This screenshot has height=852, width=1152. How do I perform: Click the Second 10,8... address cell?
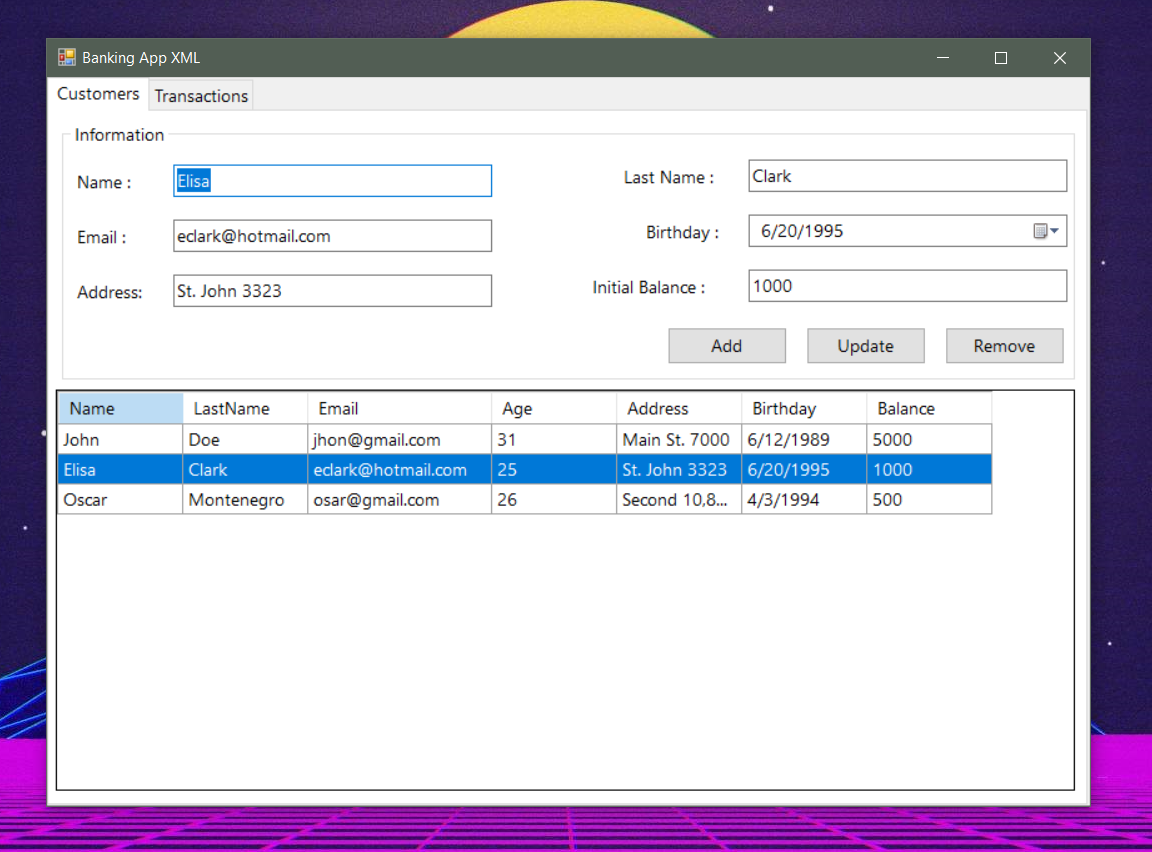678,499
